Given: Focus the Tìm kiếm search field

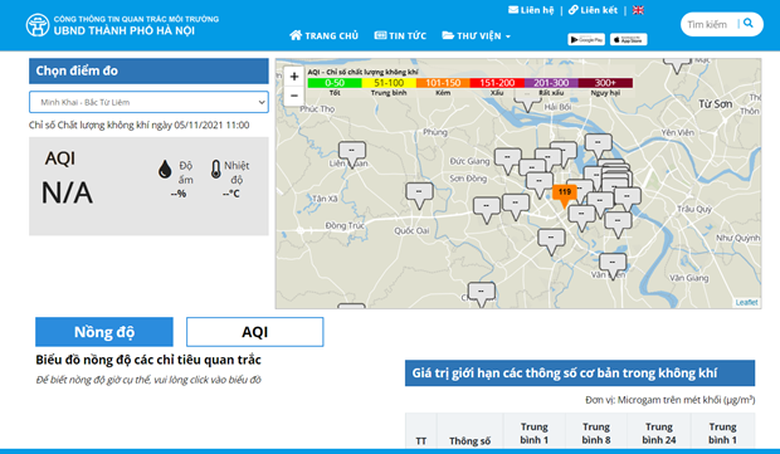Looking at the screenshot, I should [x=708, y=24].
